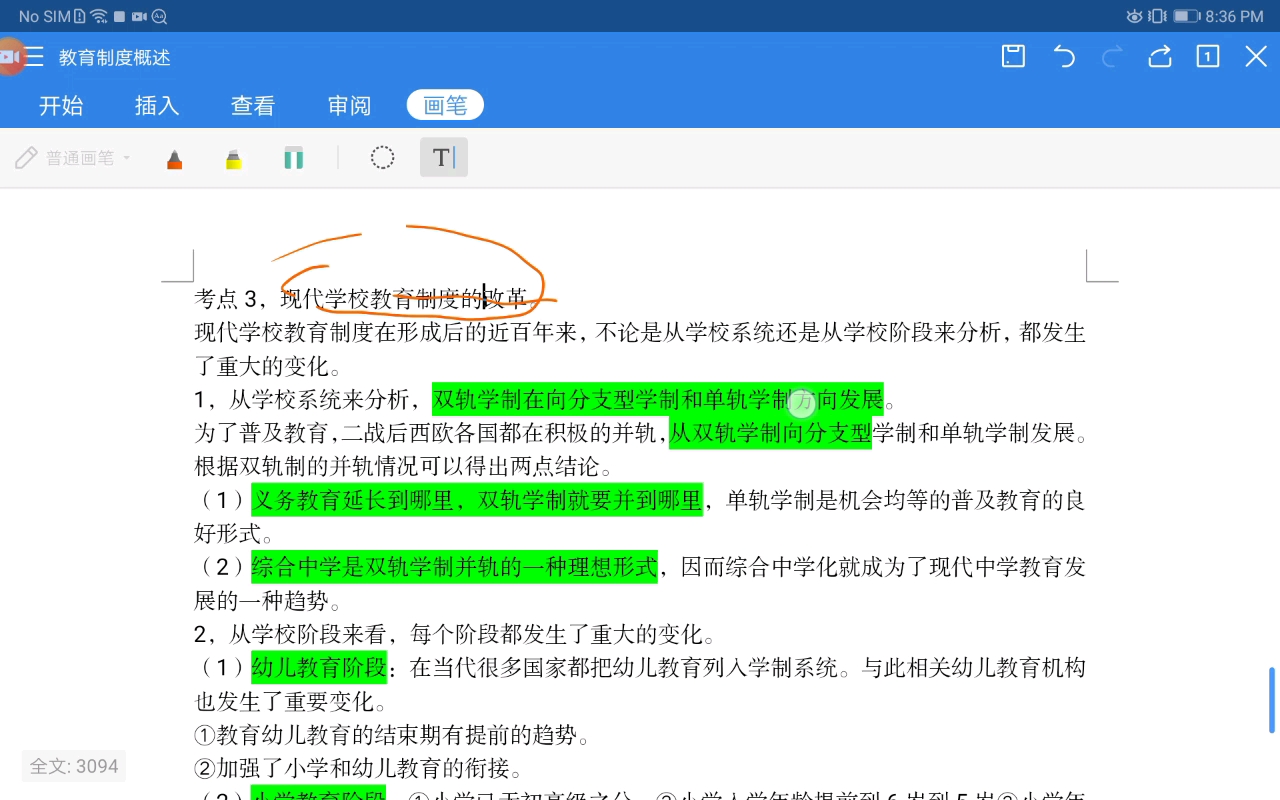The width and height of the screenshot is (1280, 800).
Task: Toggle the text input T tool
Action: coord(444,157)
